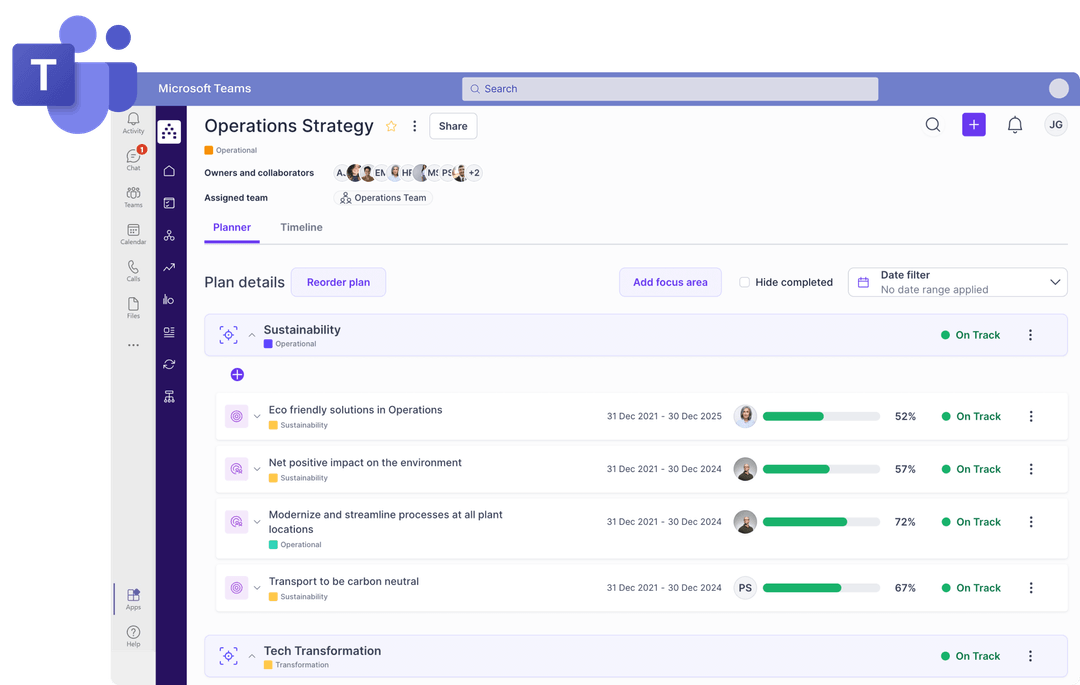
Task: Open the hierarchy view icon in the sidebar
Action: pos(169,236)
